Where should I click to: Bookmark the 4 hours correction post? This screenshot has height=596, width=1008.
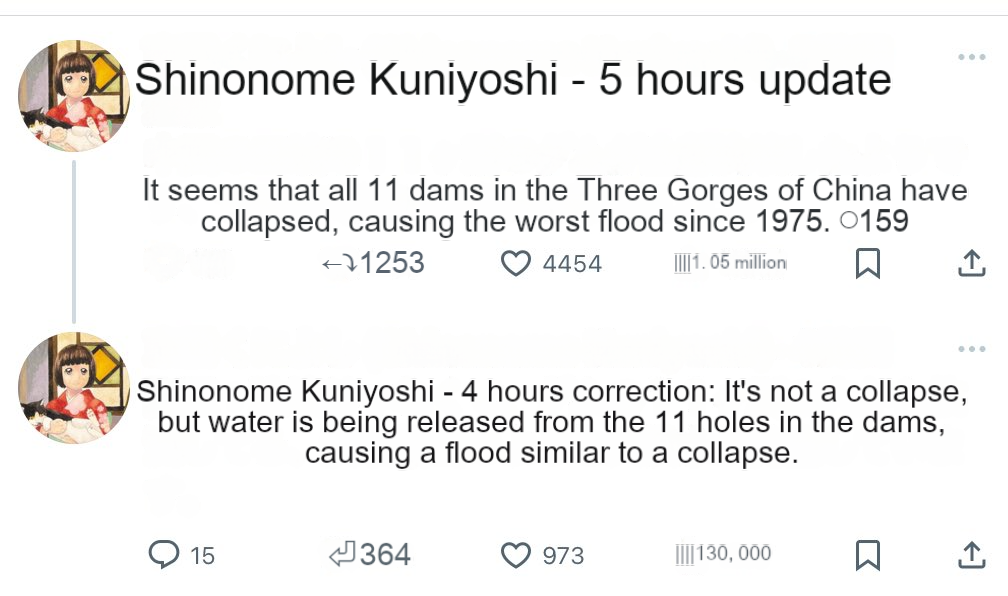click(x=868, y=555)
